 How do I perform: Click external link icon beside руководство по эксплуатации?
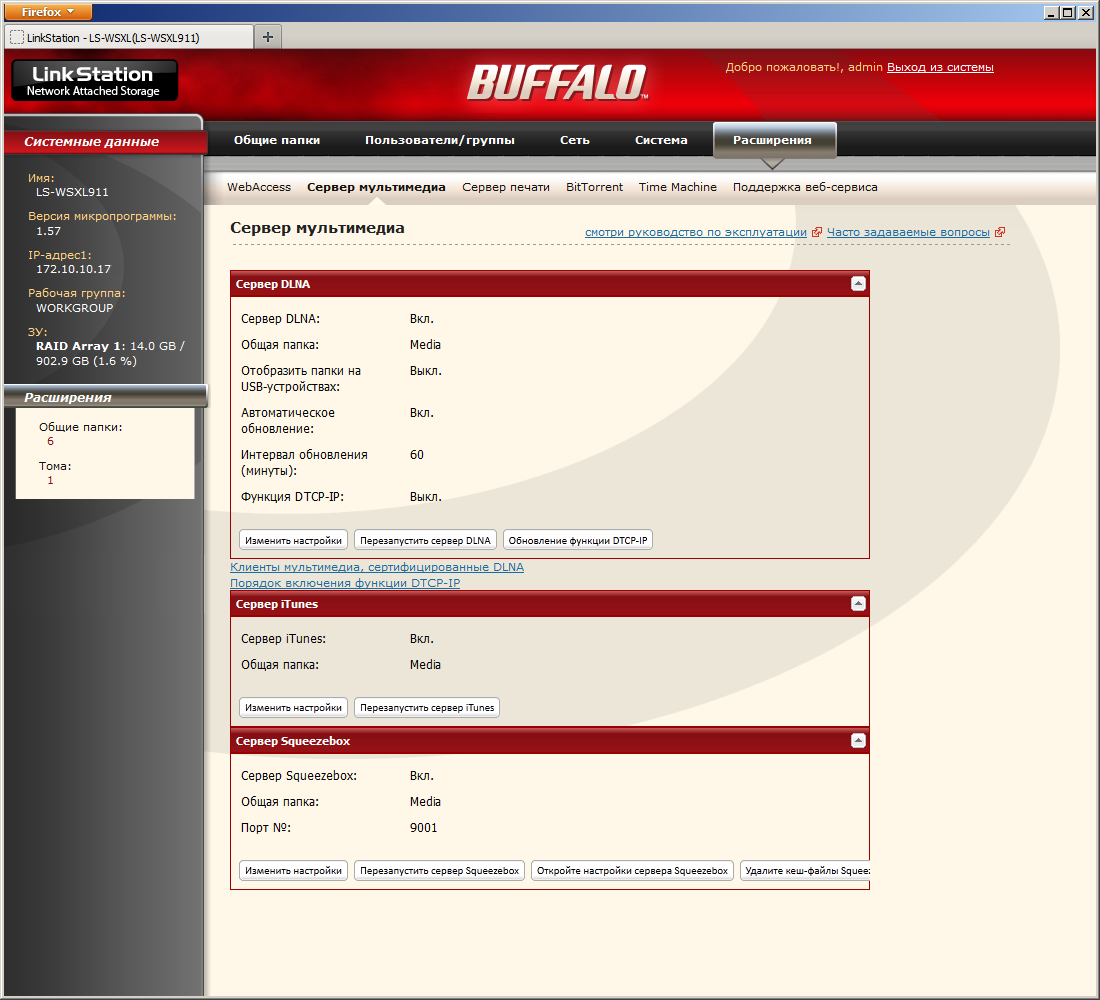(817, 232)
